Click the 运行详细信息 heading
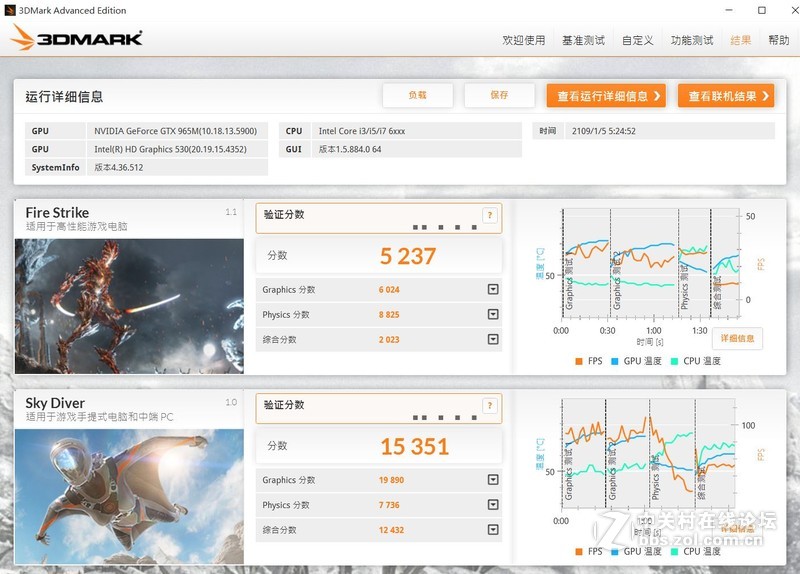This screenshot has width=800, height=574. [64, 96]
